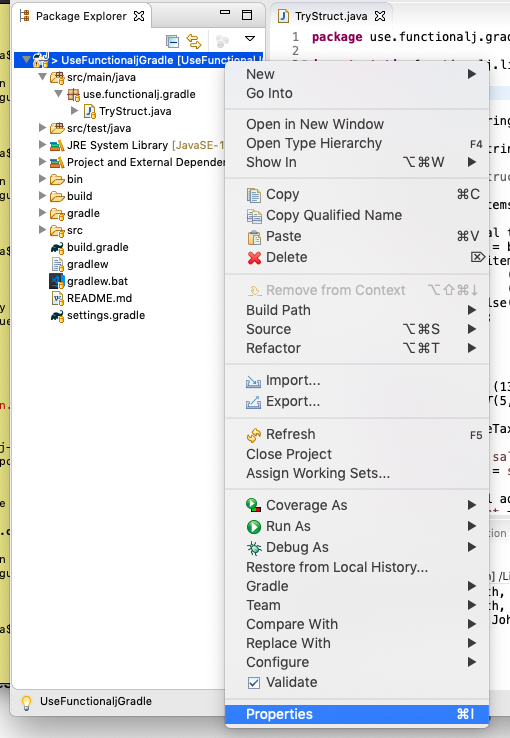Click the JRE System Library icon
This screenshot has height=738, width=510.
[x=57, y=145]
